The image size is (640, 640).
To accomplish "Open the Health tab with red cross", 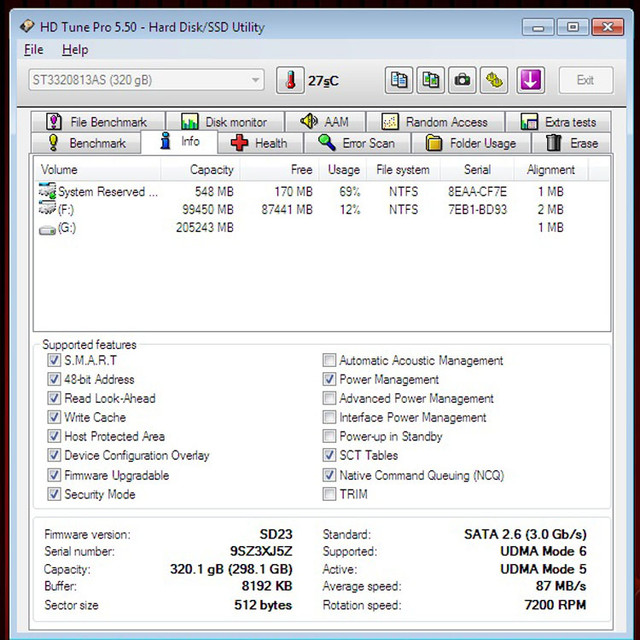I will pyautogui.click(x=260, y=143).
